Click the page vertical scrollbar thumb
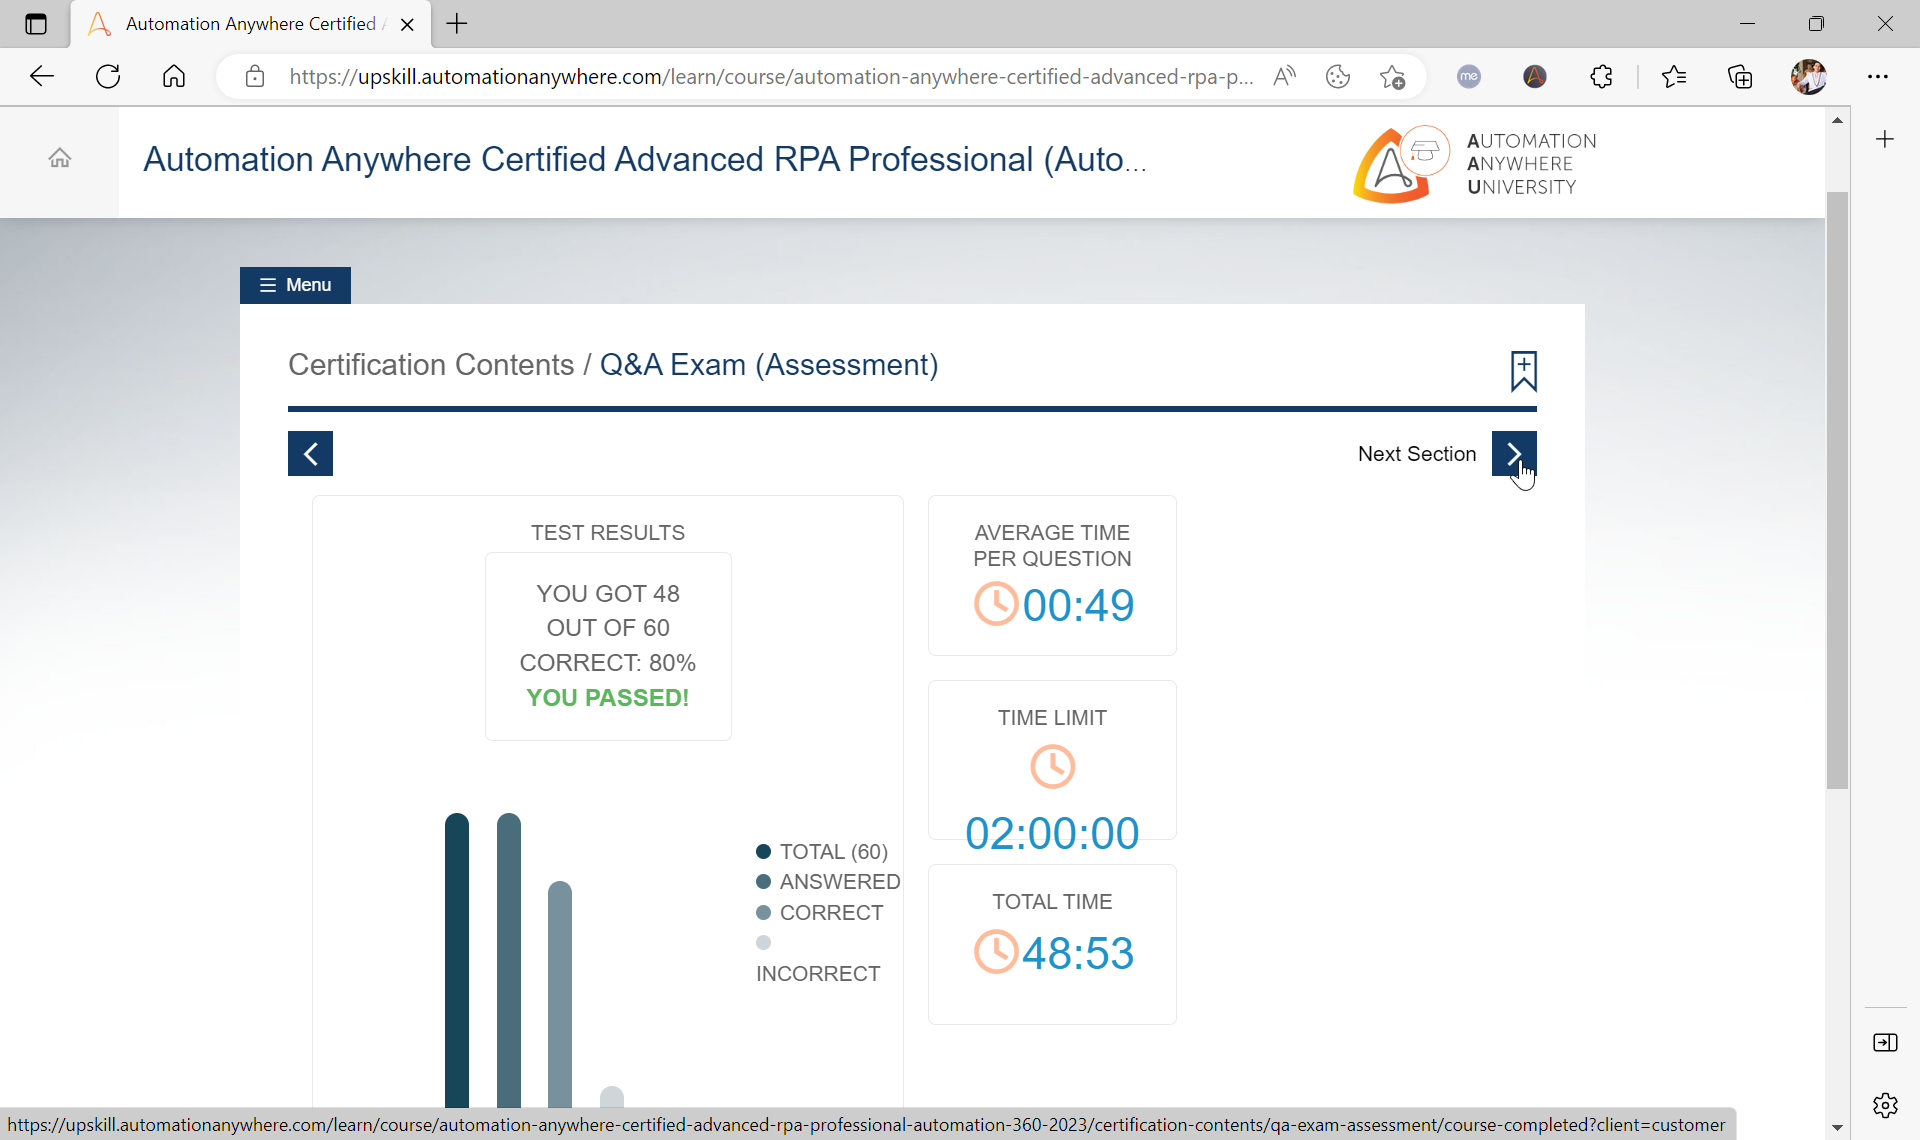This screenshot has width=1920, height=1140. tap(1837, 490)
